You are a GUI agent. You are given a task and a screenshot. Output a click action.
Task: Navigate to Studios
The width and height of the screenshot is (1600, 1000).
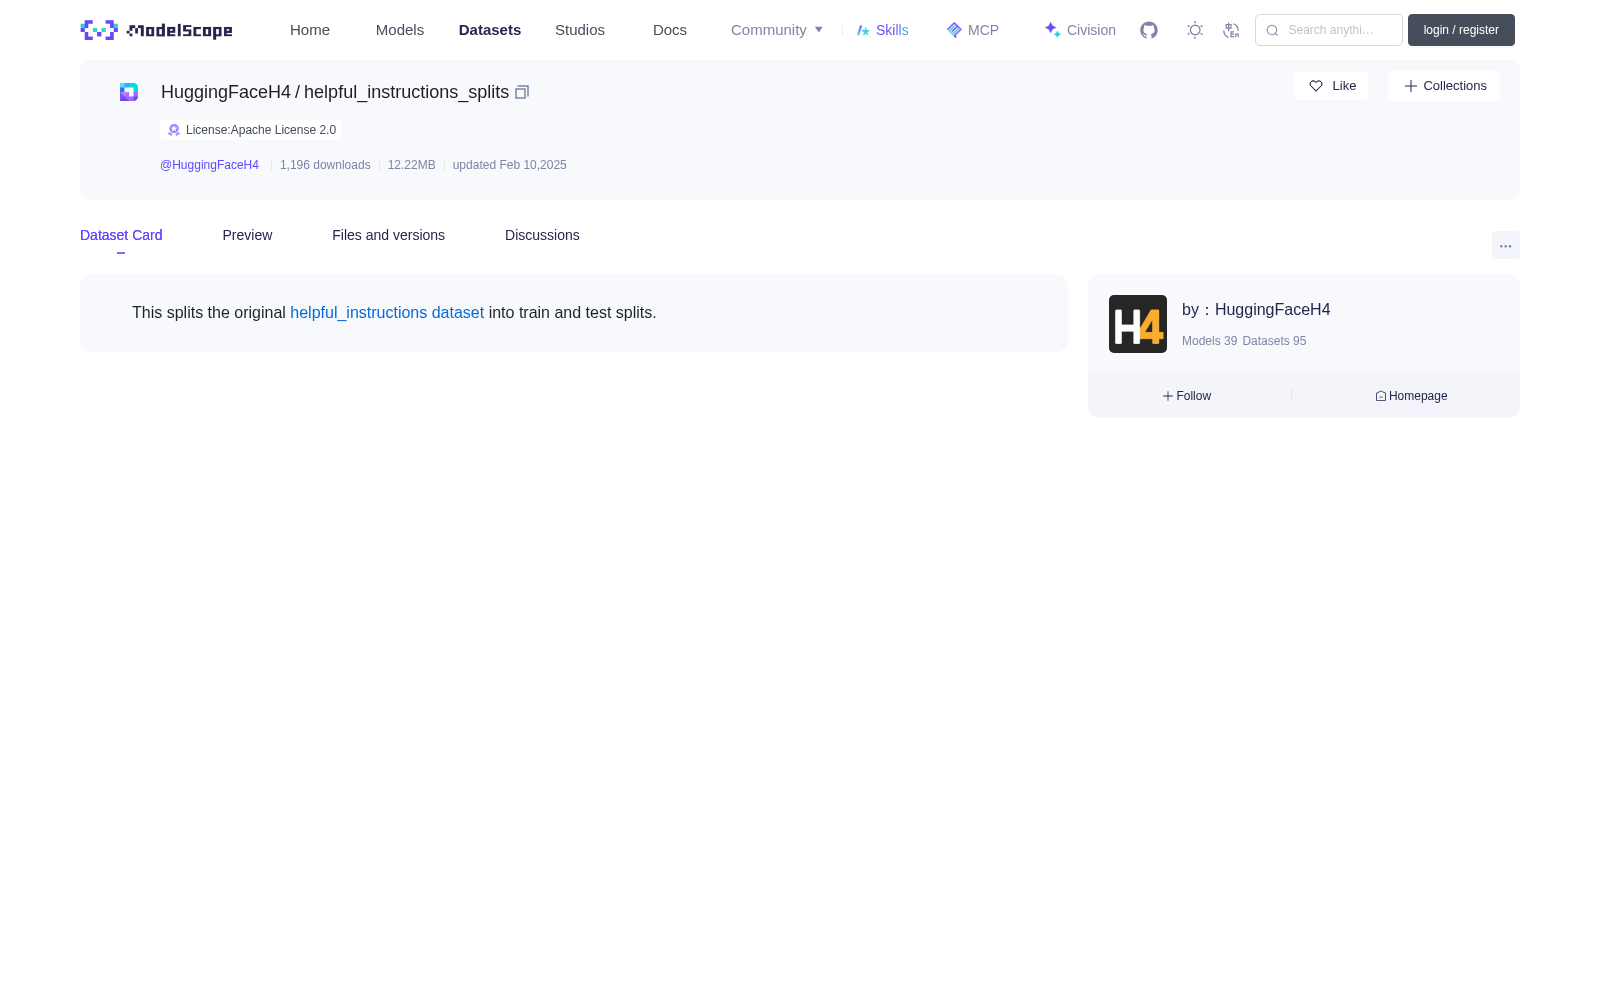(x=580, y=30)
